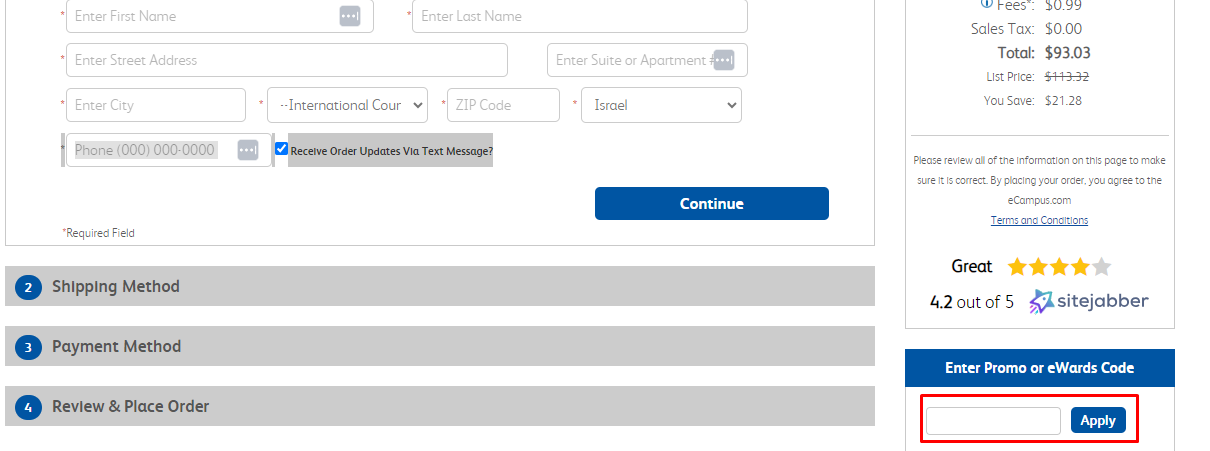Screen dimensions: 1210x451
Task: Click the Sitejabber logo
Action: point(1089,301)
